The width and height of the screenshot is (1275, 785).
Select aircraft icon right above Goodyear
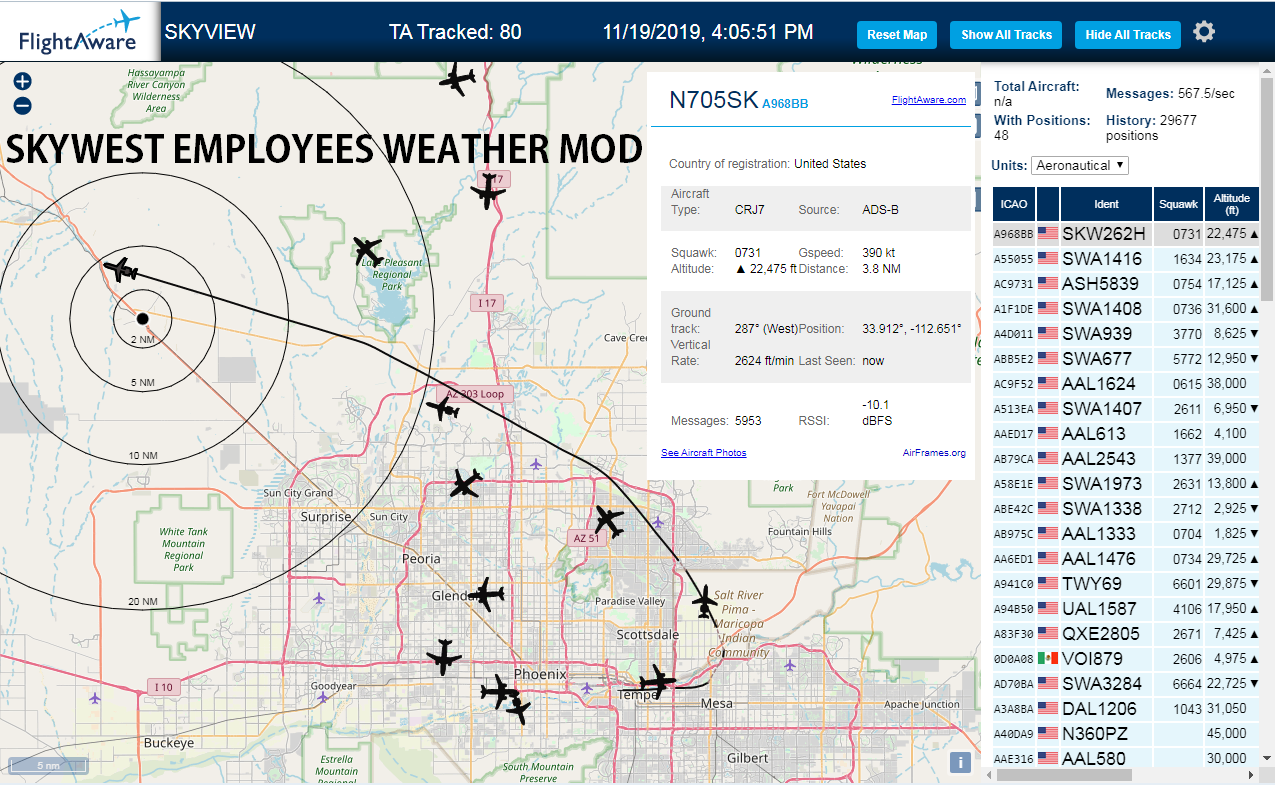tap(443, 657)
